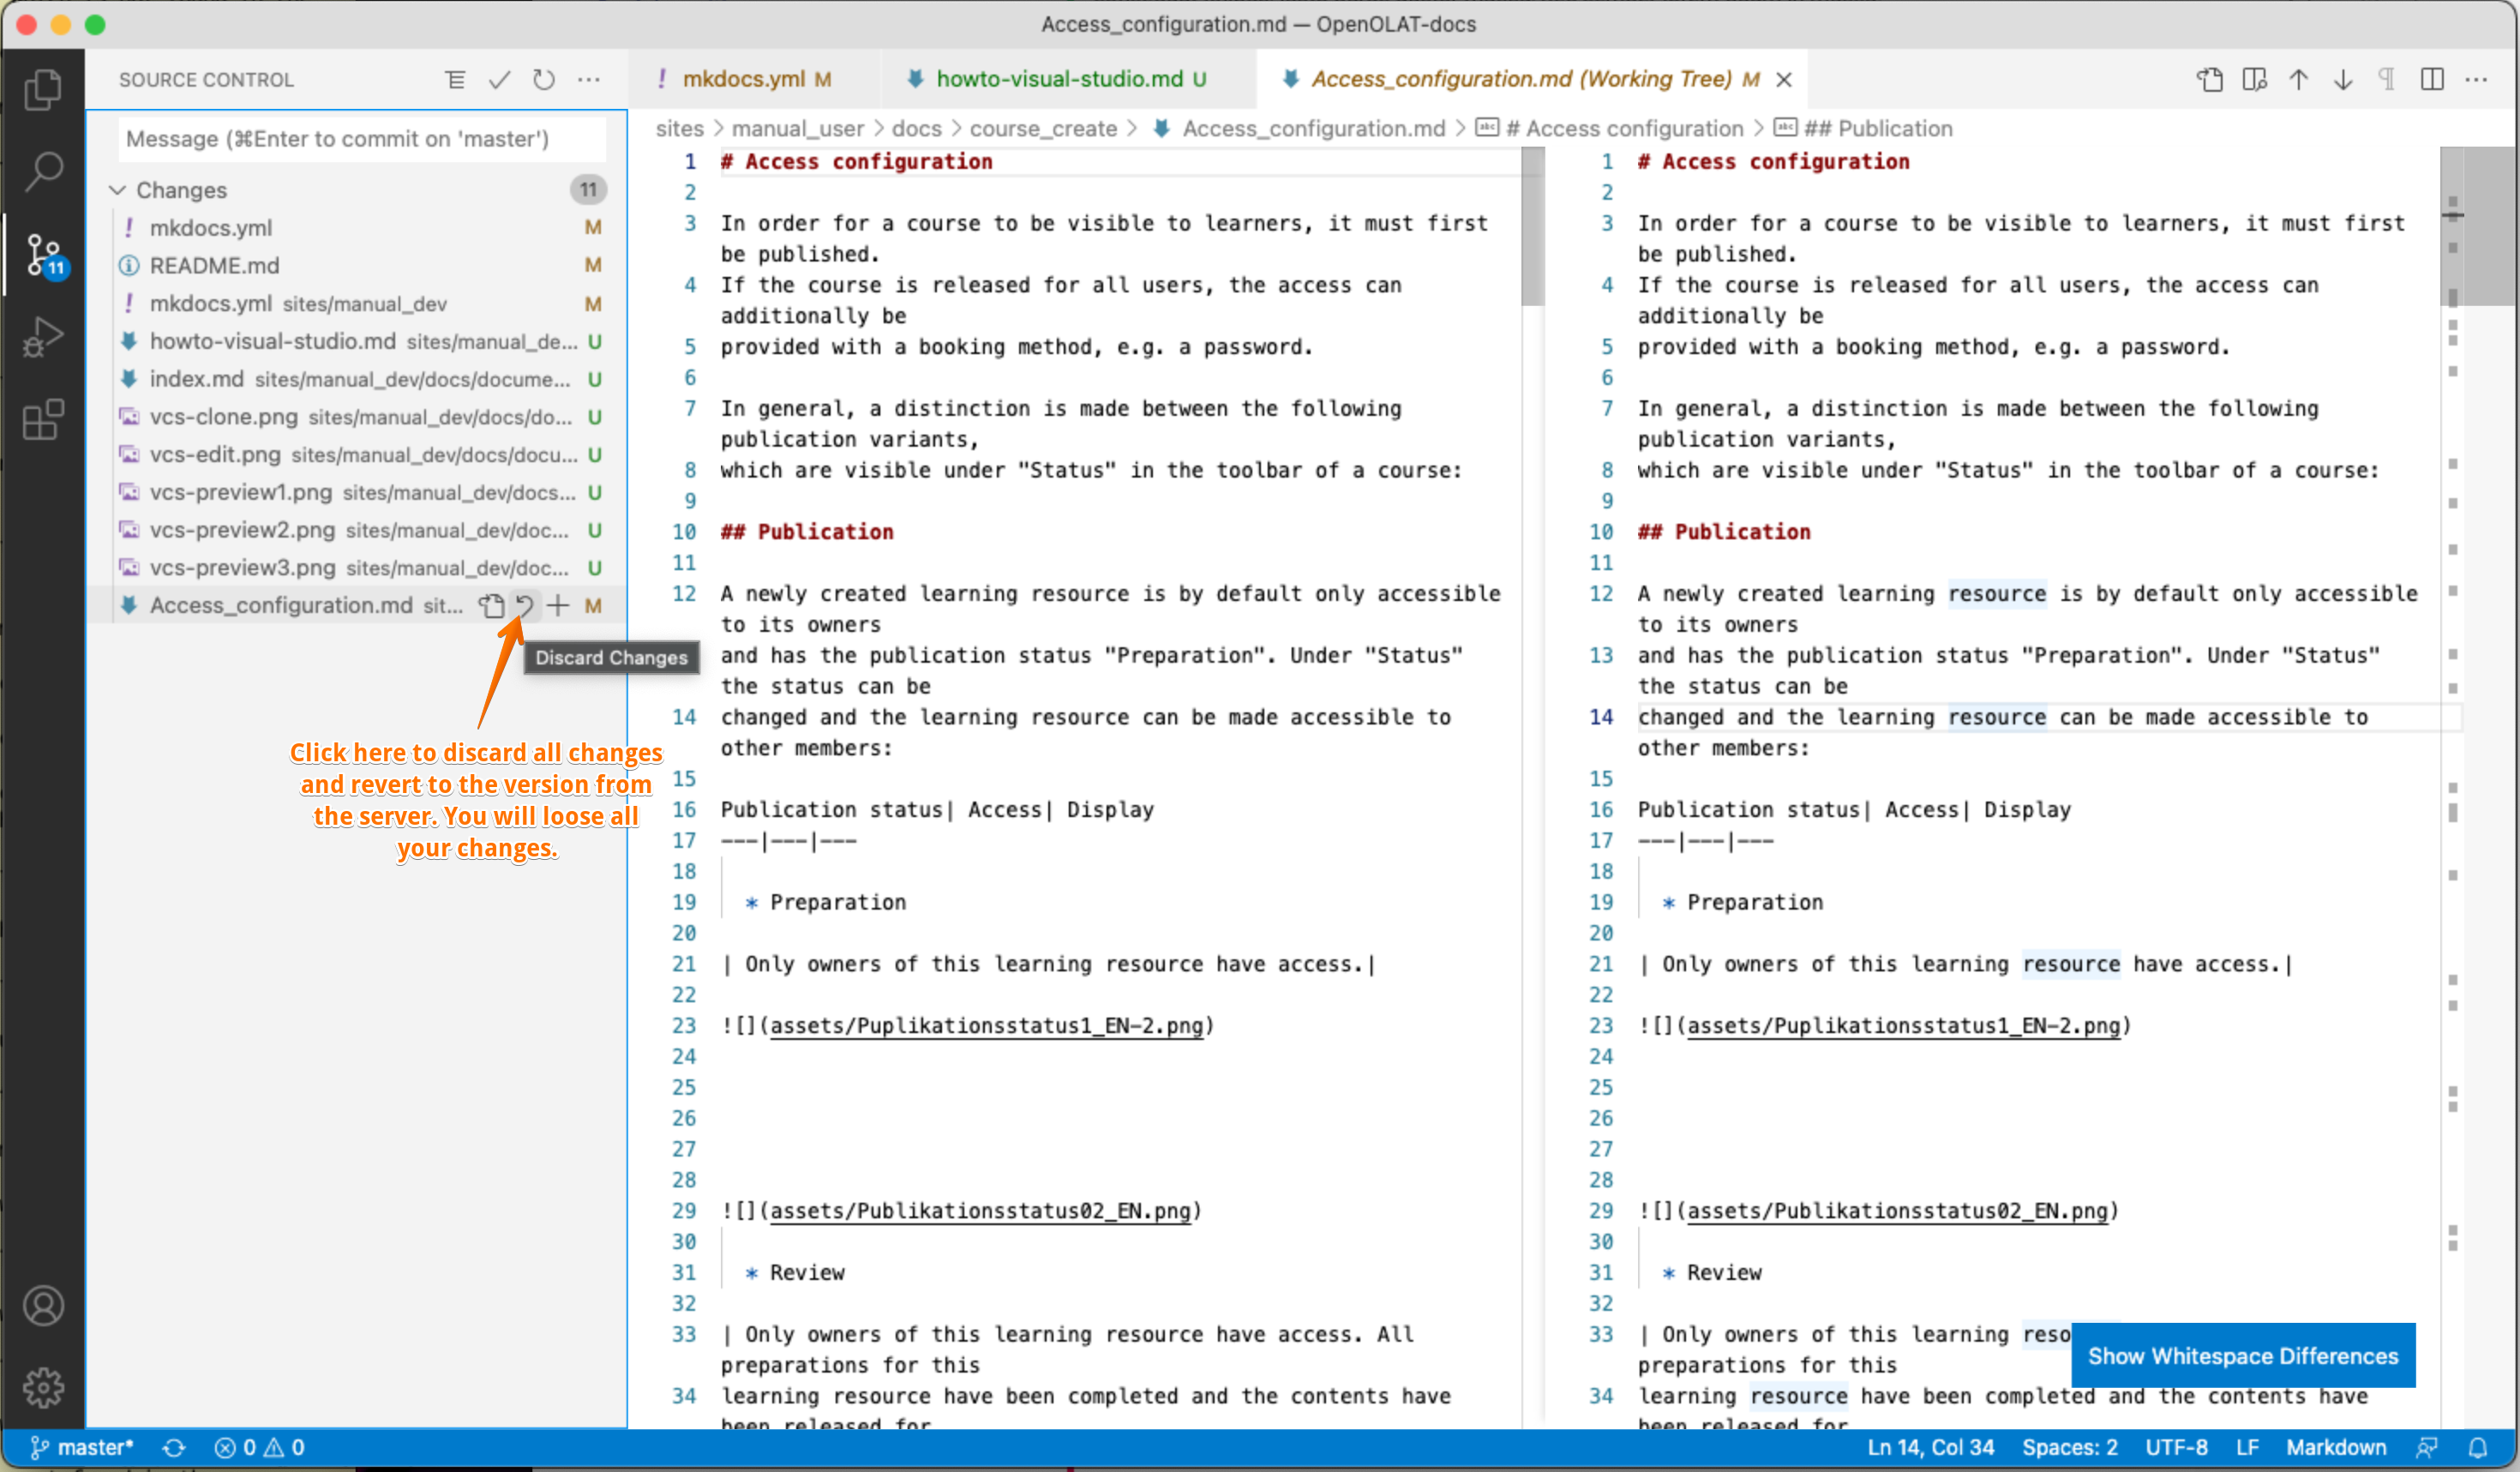
Task: Click Discard Changes icon for Access_configuration.md
Action: tap(525, 605)
